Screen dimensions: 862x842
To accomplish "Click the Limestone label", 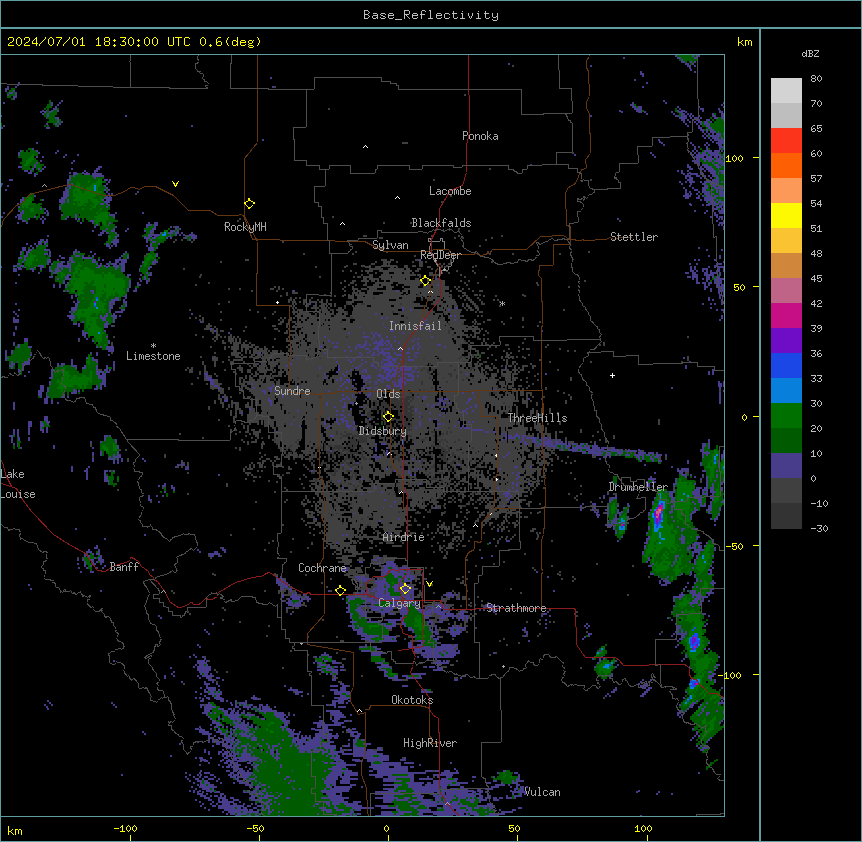I will (x=153, y=356).
